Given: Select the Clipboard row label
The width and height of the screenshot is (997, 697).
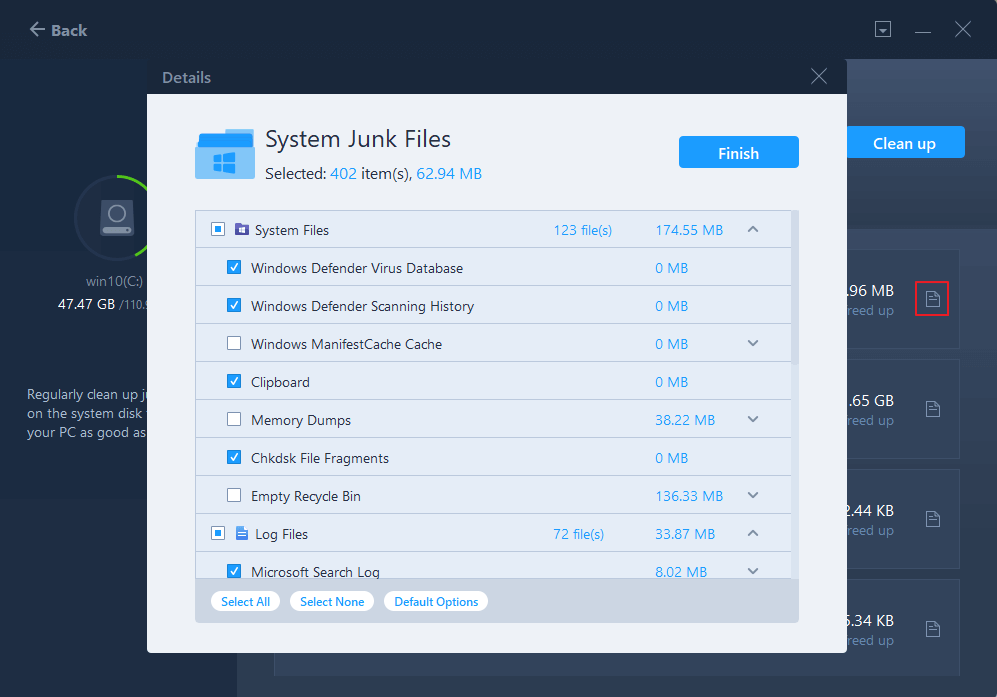Looking at the screenshot, I should 280,382.
